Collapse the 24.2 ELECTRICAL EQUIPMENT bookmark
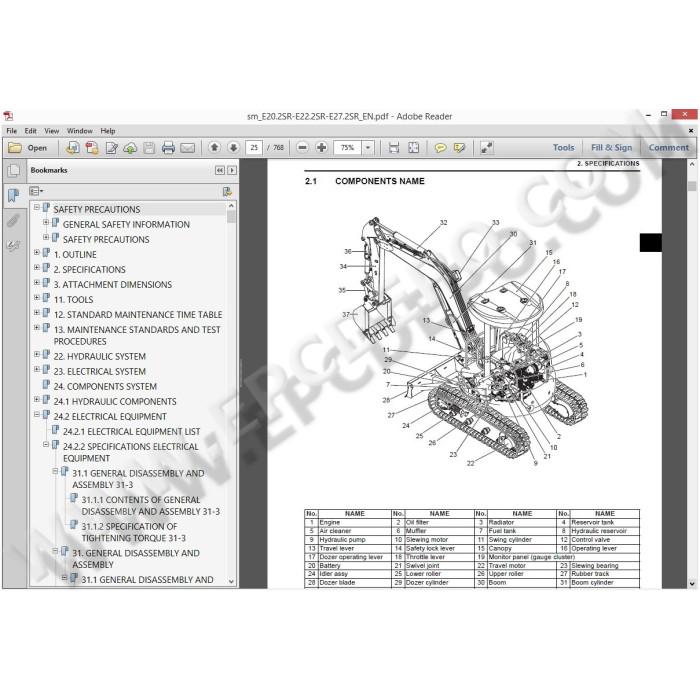Screen dimensions: 700x700 tap(37, 414)
